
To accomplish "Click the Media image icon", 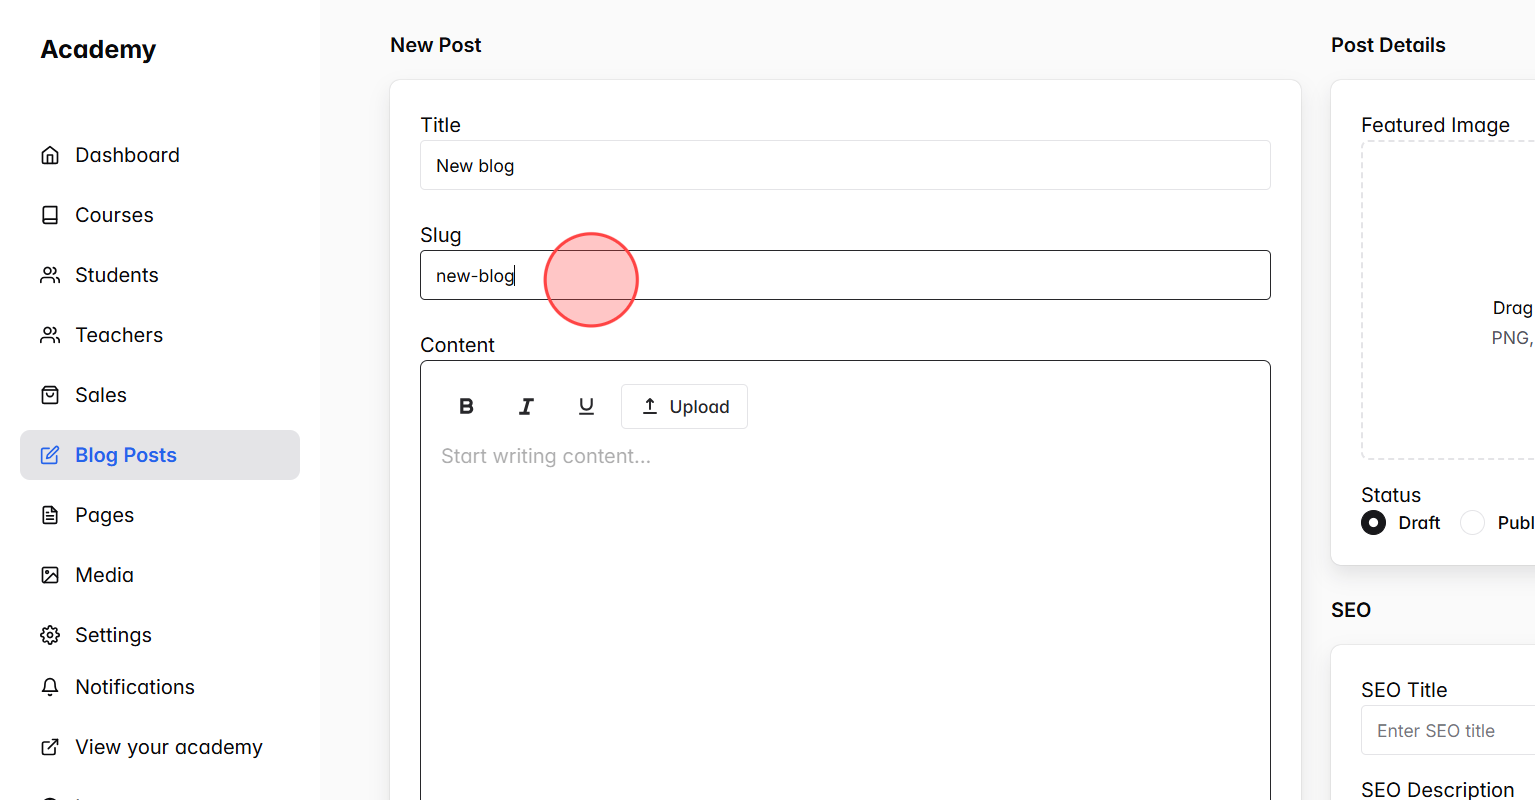I will 50,574.
